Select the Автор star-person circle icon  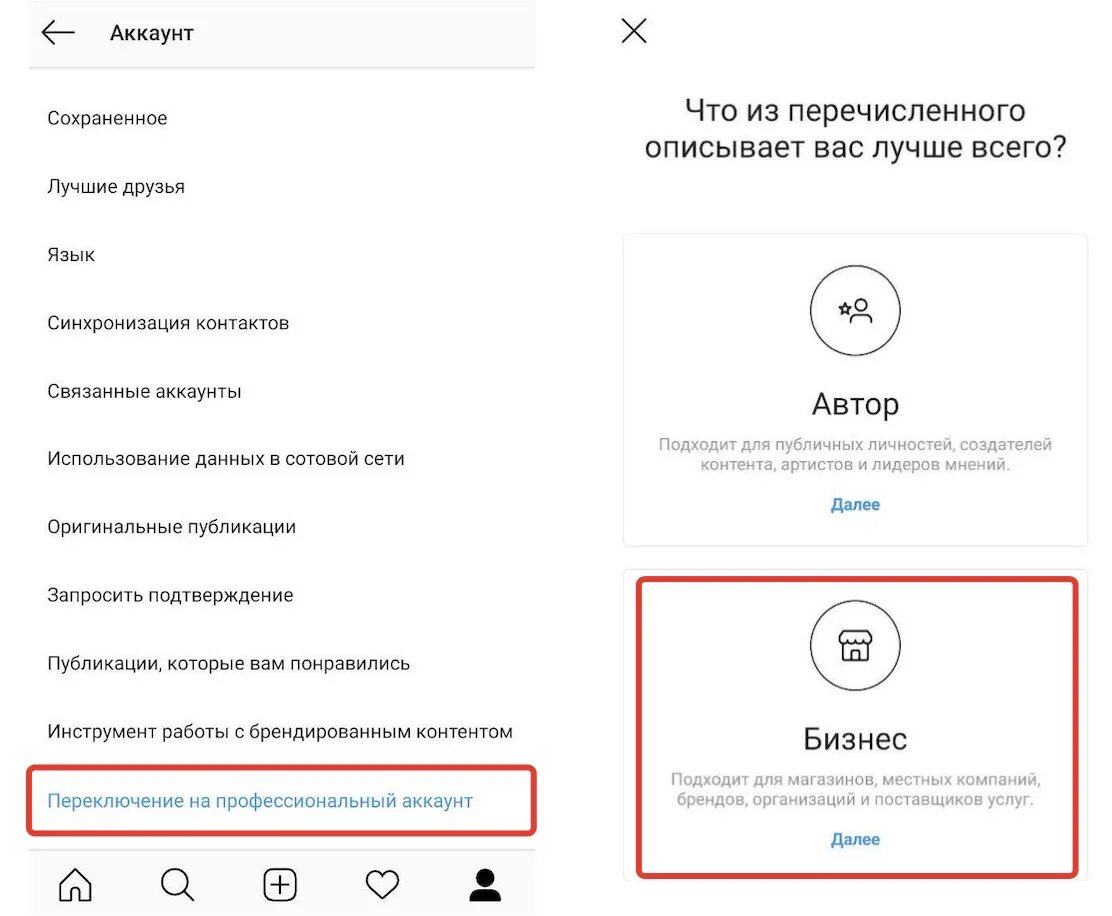855,311
